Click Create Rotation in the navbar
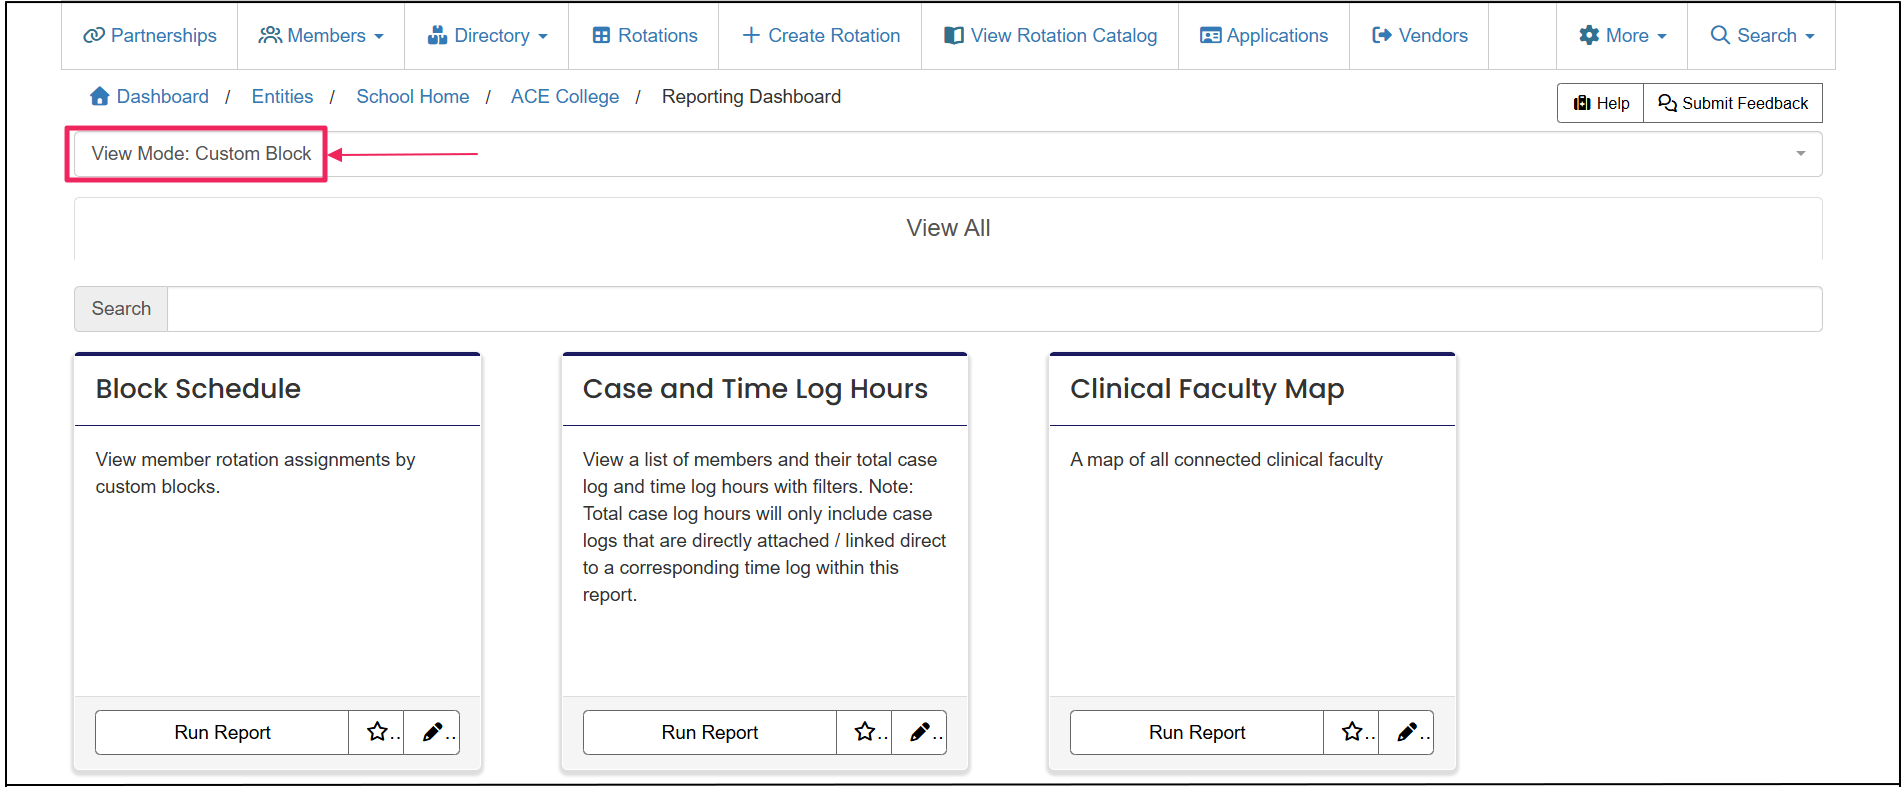Viewport: 1901px width, 787px height. point(820,35)
